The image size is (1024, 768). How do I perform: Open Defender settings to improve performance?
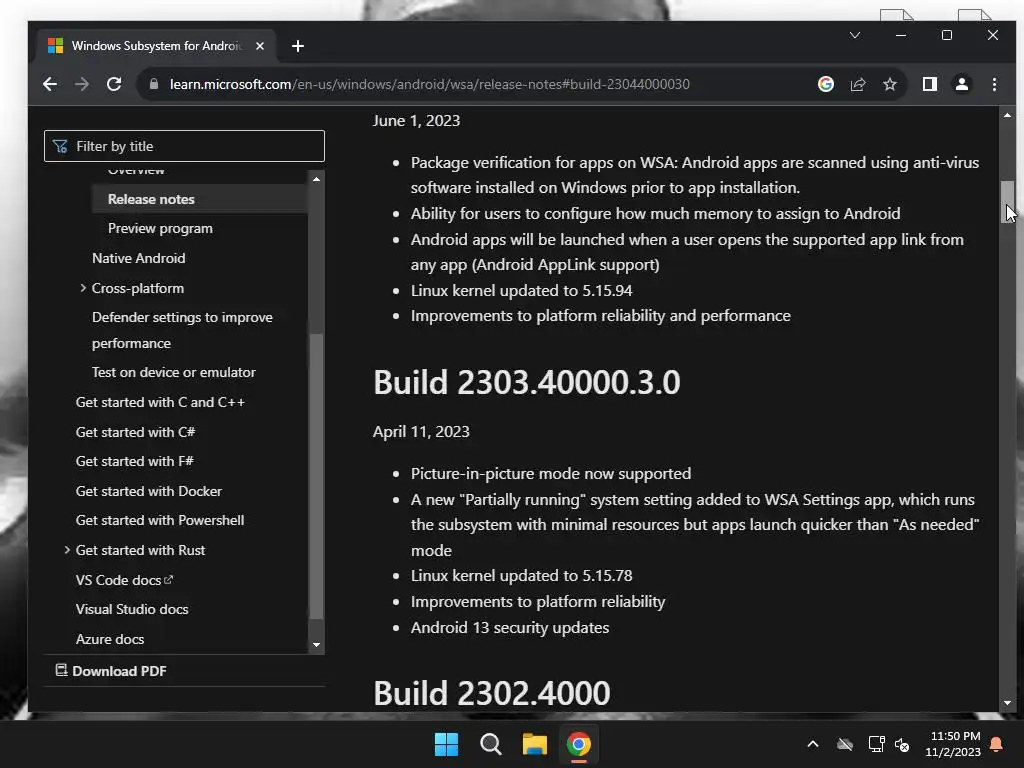coord(182,330)
